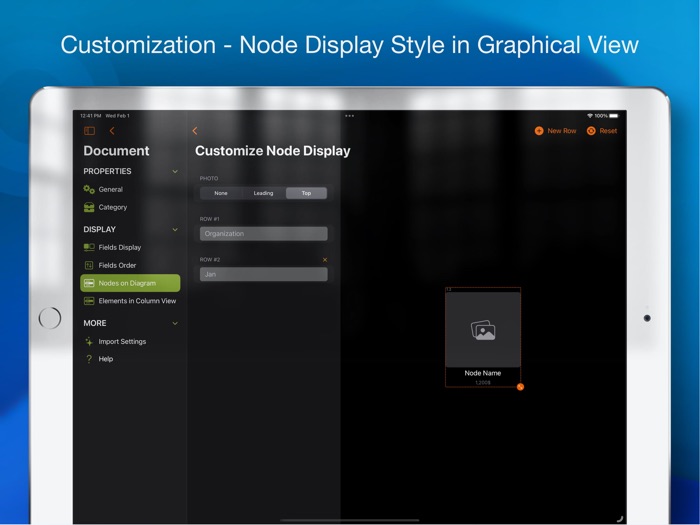This screenshot has height=525, width=700.
Task: Open Fields Display settings
Action: tap(119, 247)
